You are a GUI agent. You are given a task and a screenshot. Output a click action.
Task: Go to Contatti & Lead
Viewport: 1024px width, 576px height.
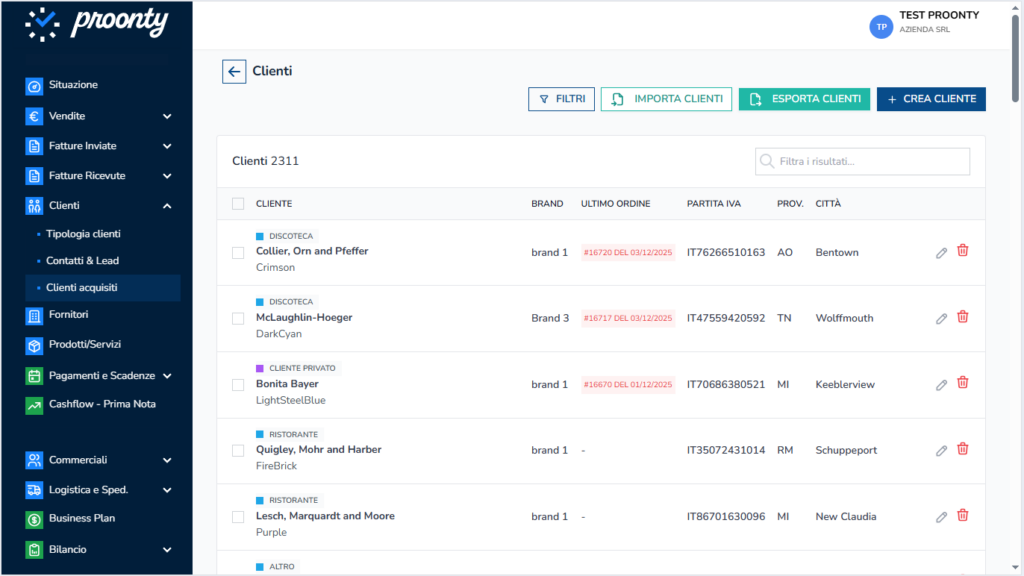(82, 261)
